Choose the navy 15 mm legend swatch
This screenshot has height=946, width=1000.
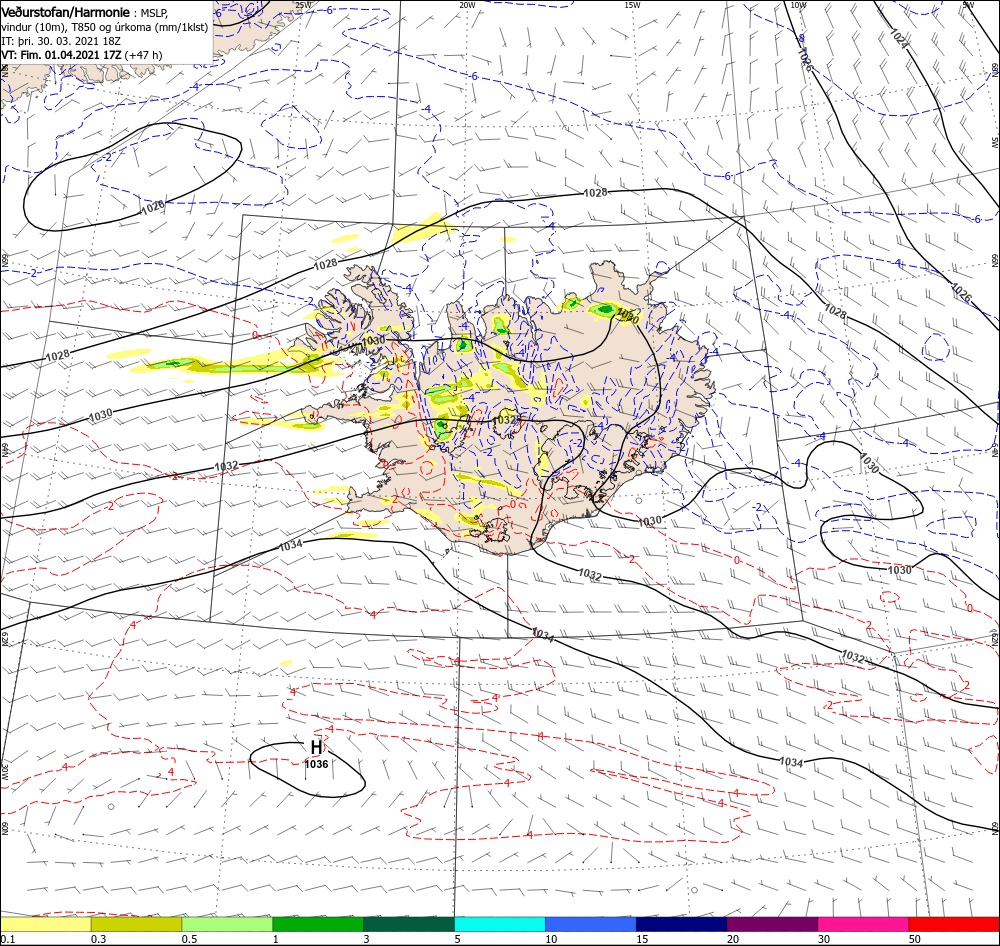tap(681, 924)
